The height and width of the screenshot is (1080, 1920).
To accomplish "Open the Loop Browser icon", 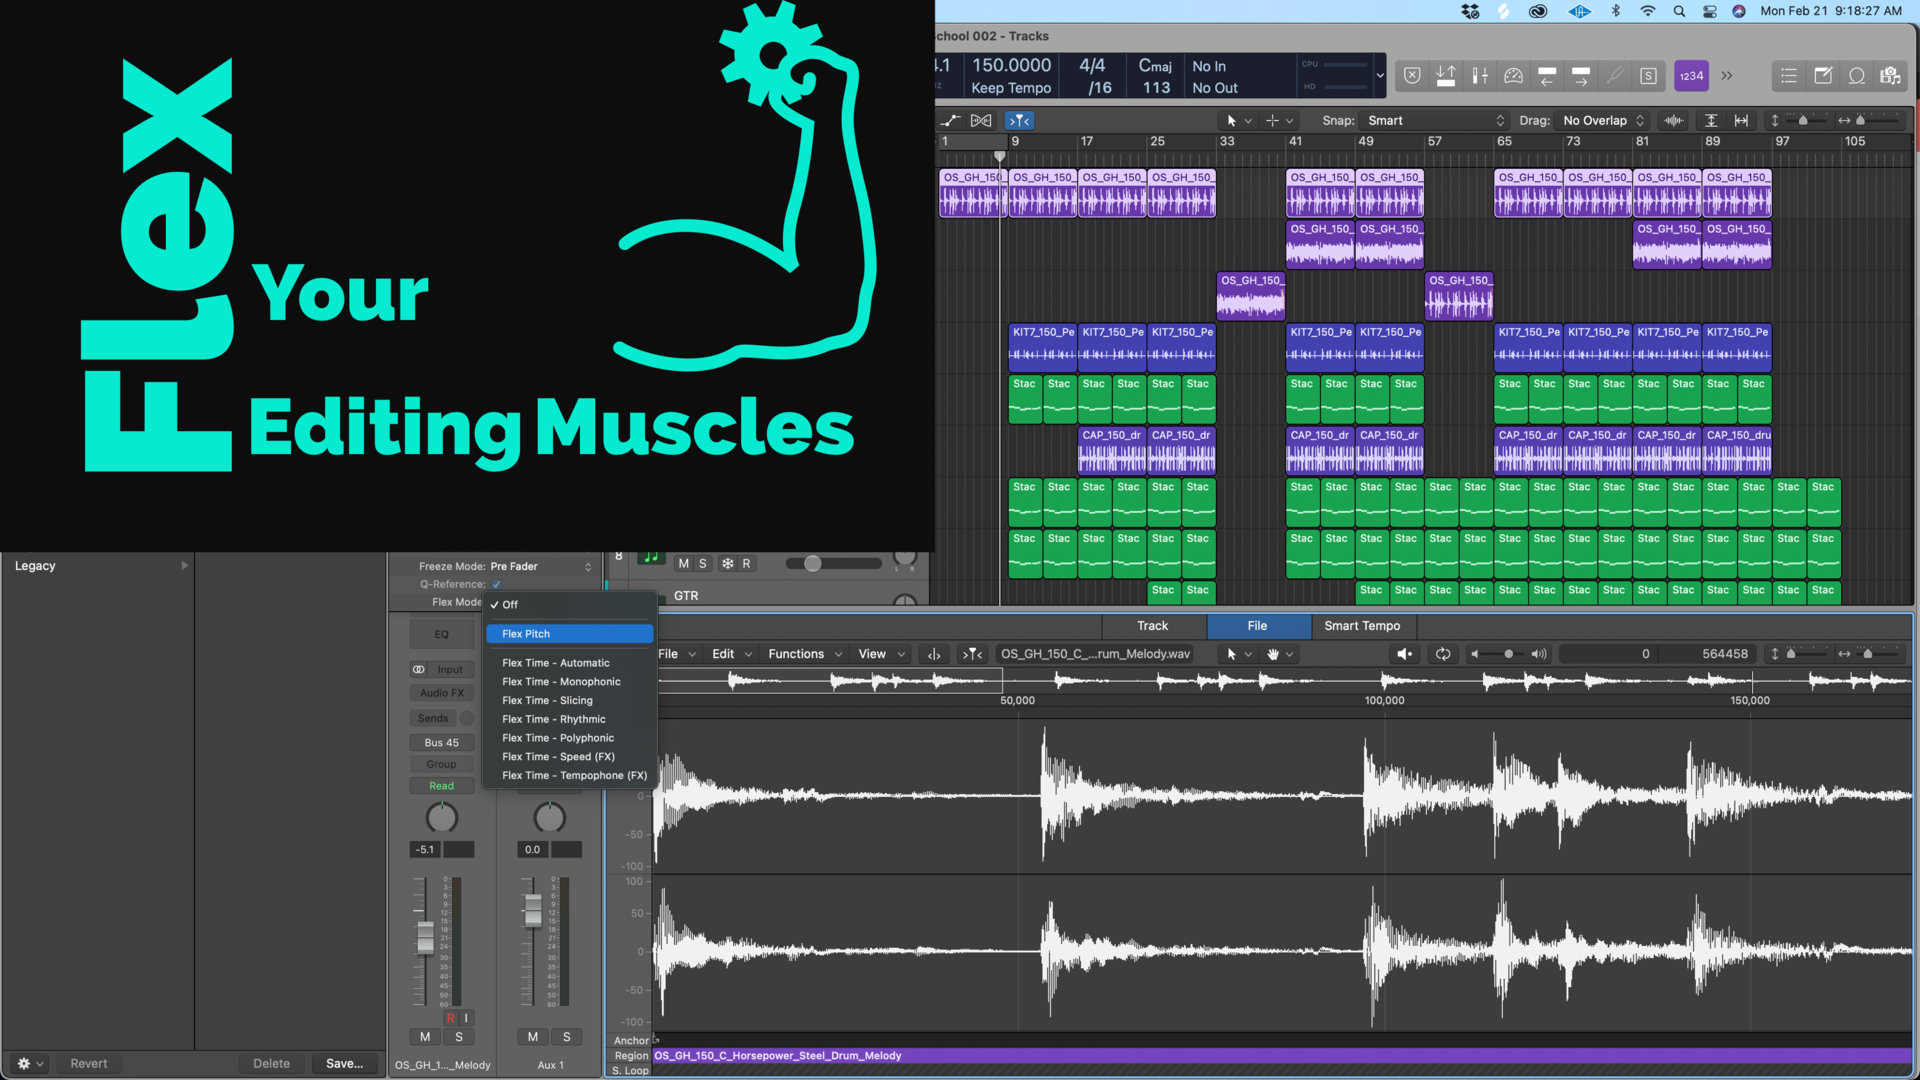I will (x=1857, y=76).
